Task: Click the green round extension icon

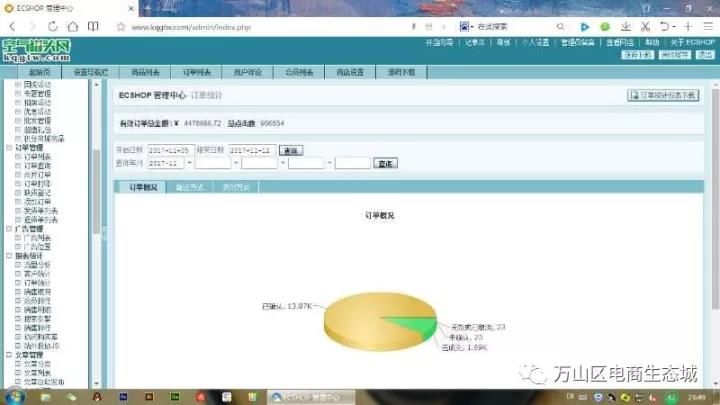Action: (605, 27)
